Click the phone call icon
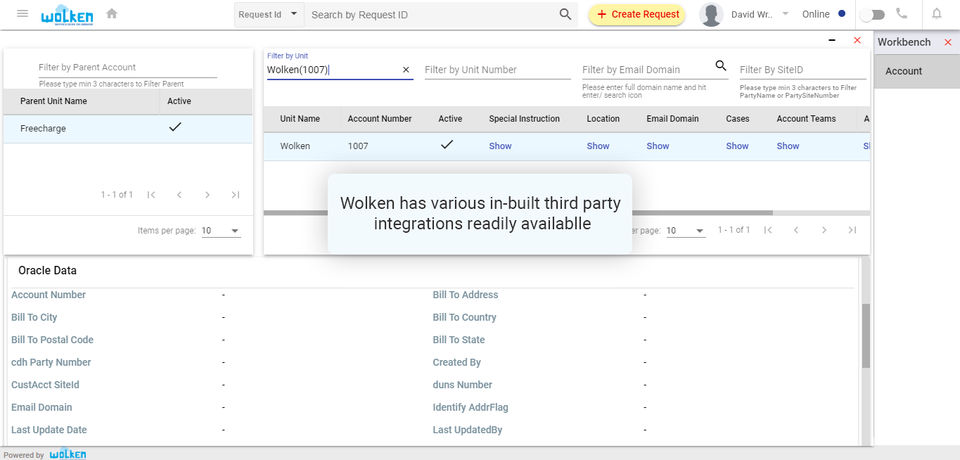The height and width of the screenshot is (460, 960). tap(901, 13)
